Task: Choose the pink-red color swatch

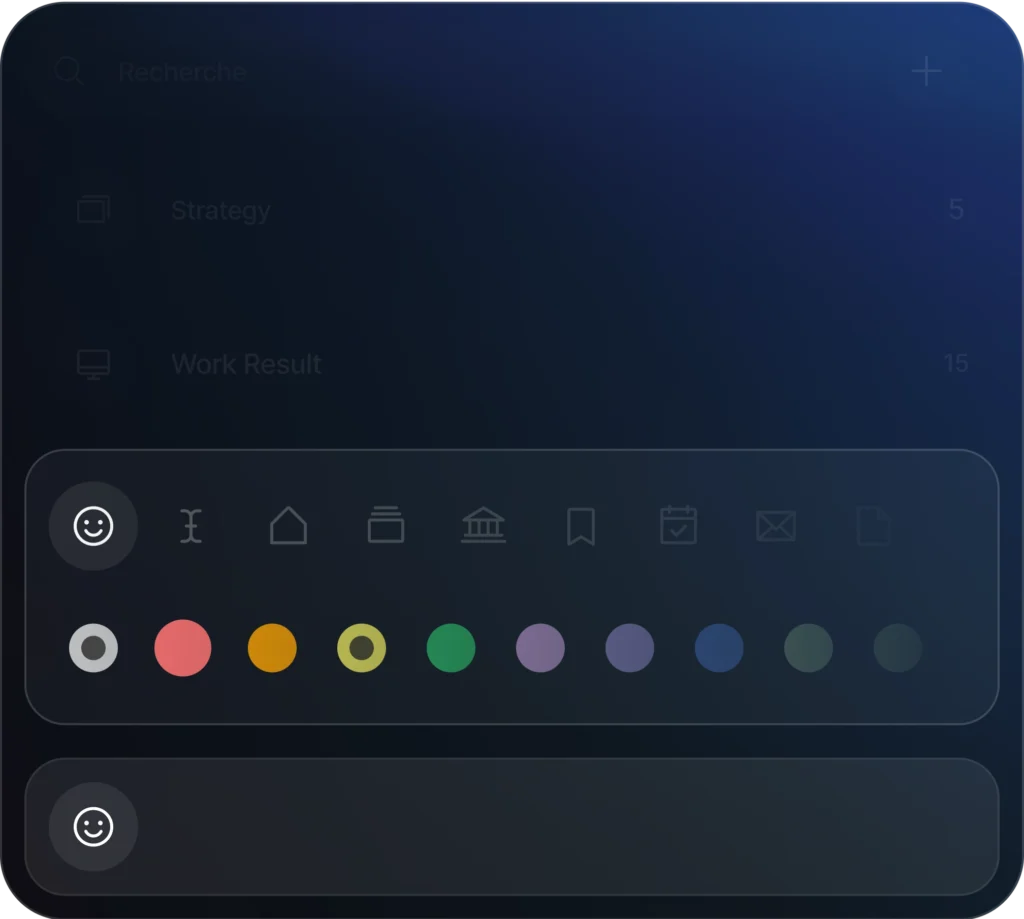Action: click(x=183, y=648)
